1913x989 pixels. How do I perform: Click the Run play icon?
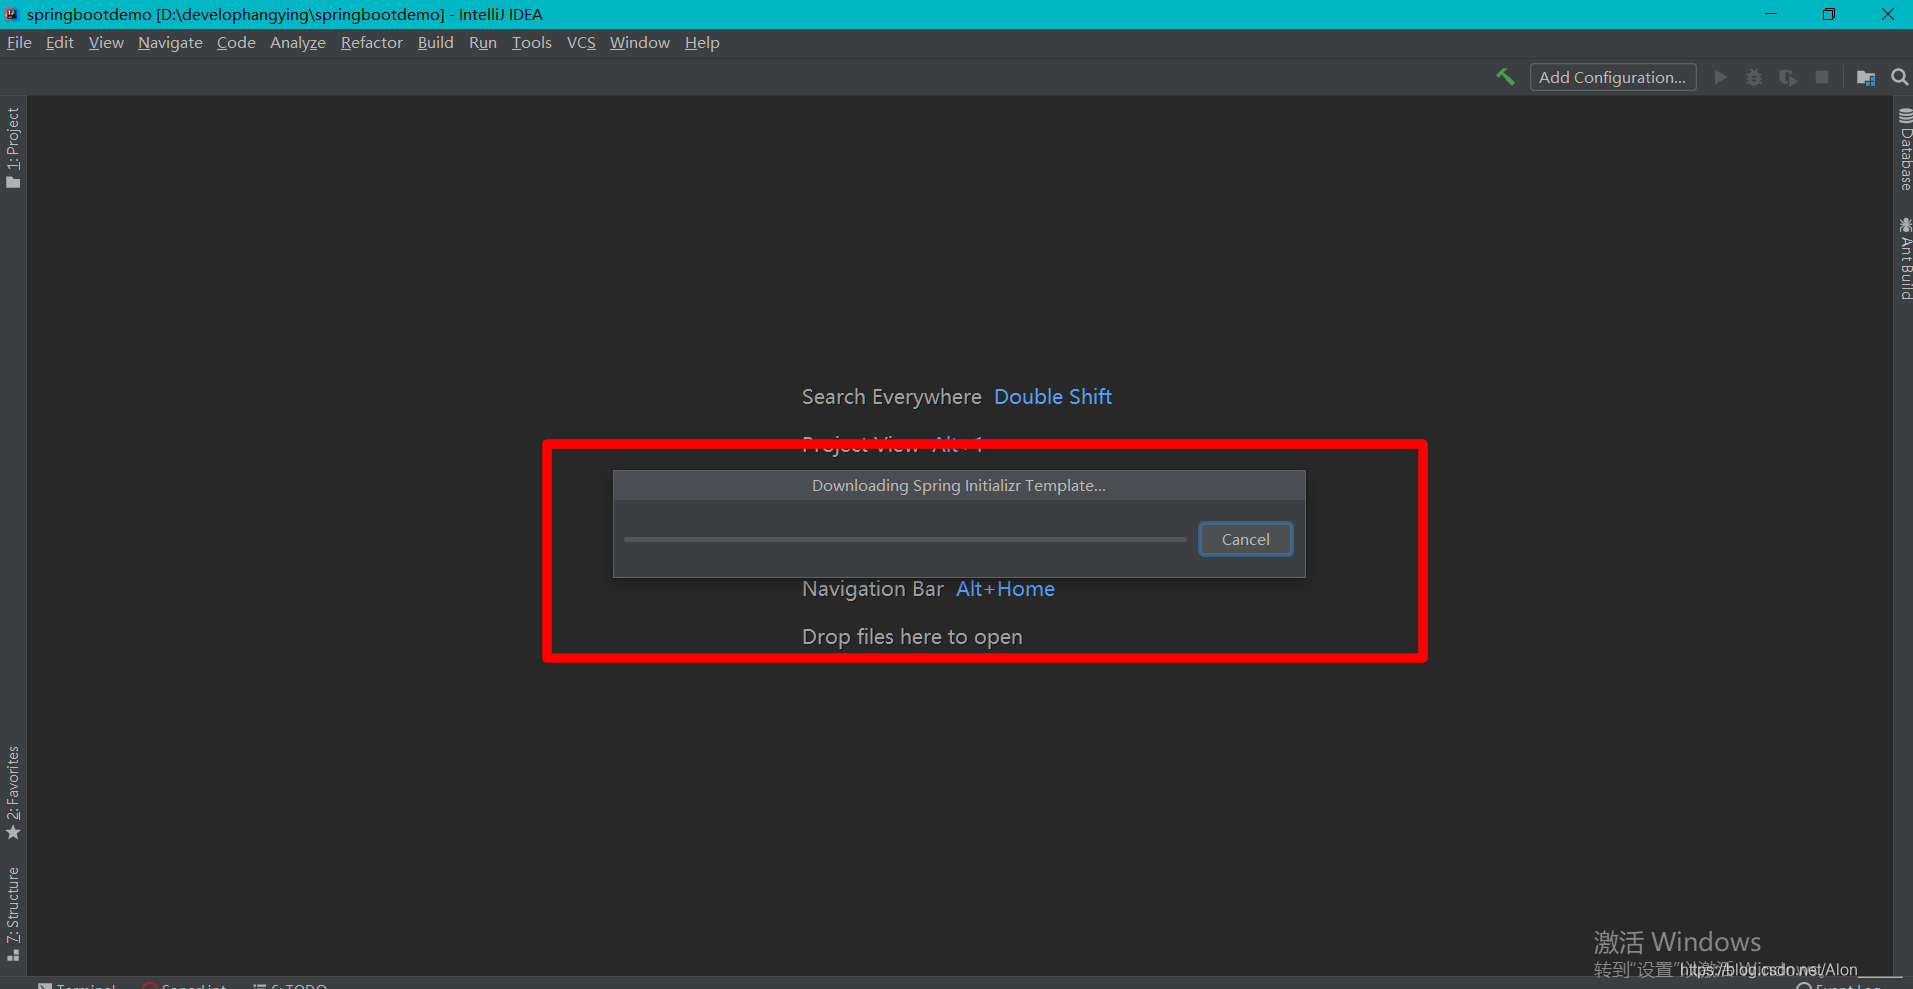tap(1720, 77)
